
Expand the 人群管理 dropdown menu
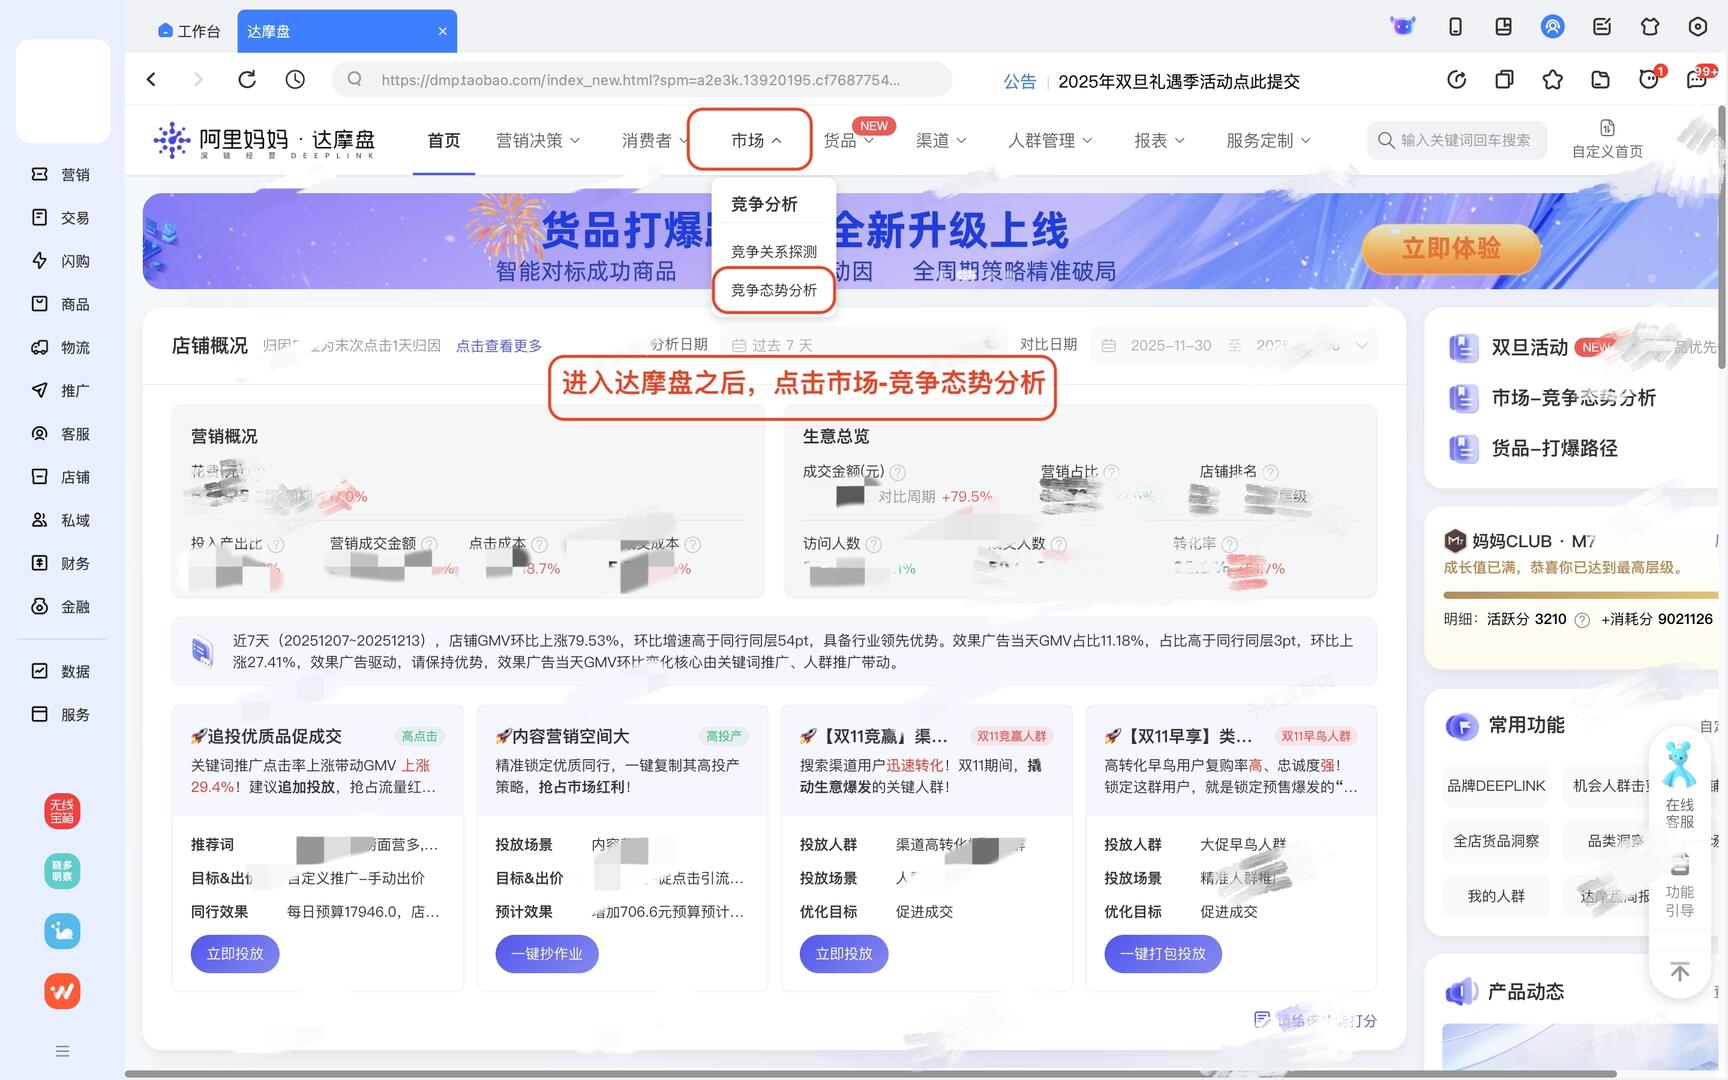pyautogui.click(x=1050, y=141)
